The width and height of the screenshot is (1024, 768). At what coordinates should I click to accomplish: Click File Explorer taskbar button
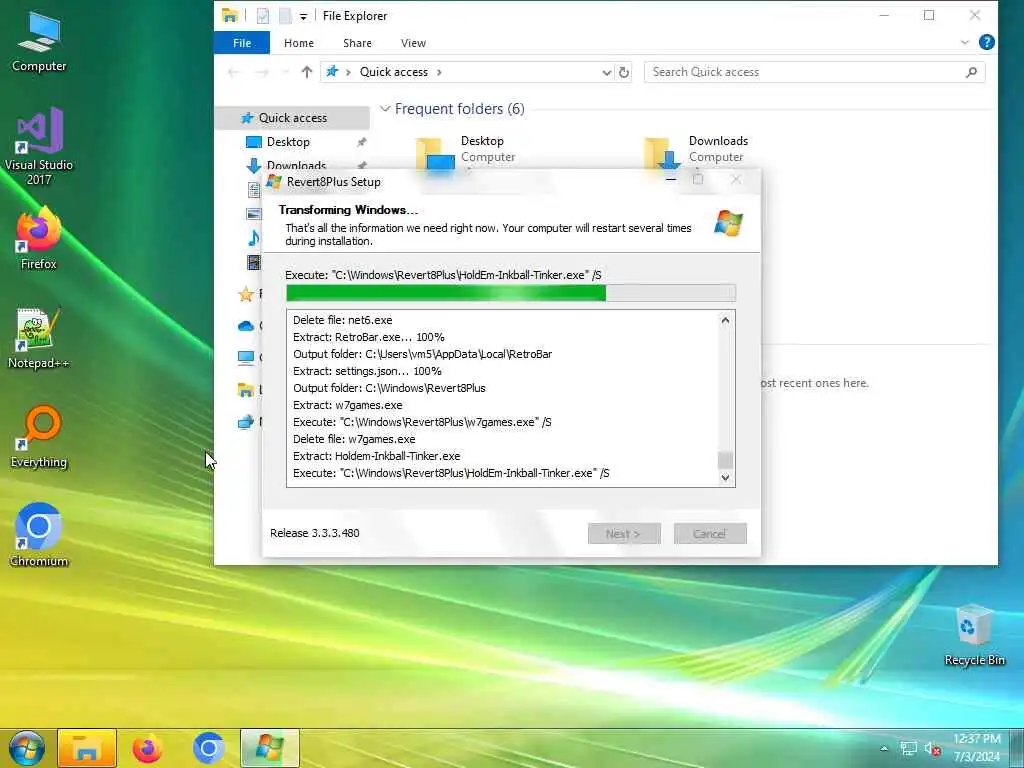point(87,748)
